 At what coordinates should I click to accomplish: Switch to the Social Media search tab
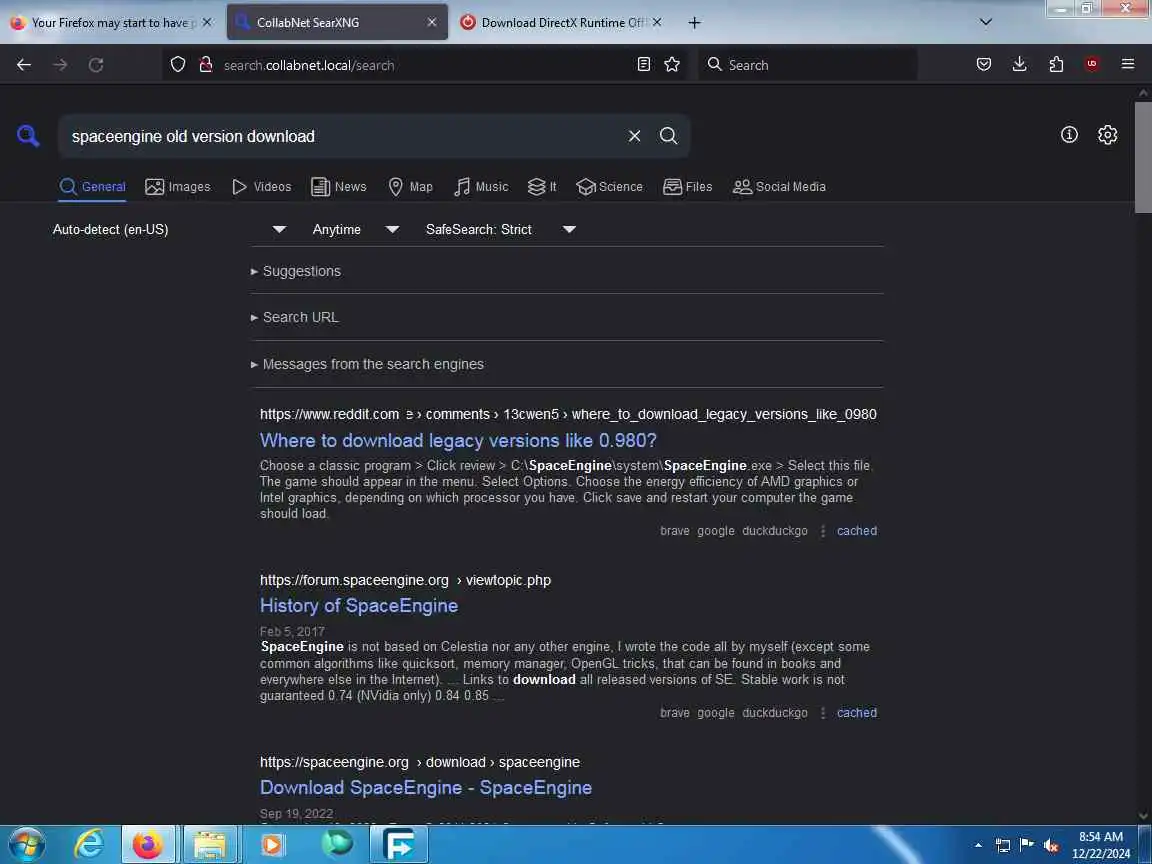click(780, 187)
